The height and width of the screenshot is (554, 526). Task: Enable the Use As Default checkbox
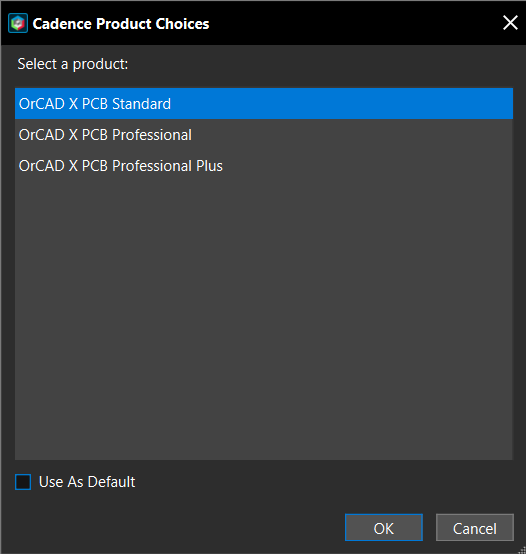(x=23, y=482)
